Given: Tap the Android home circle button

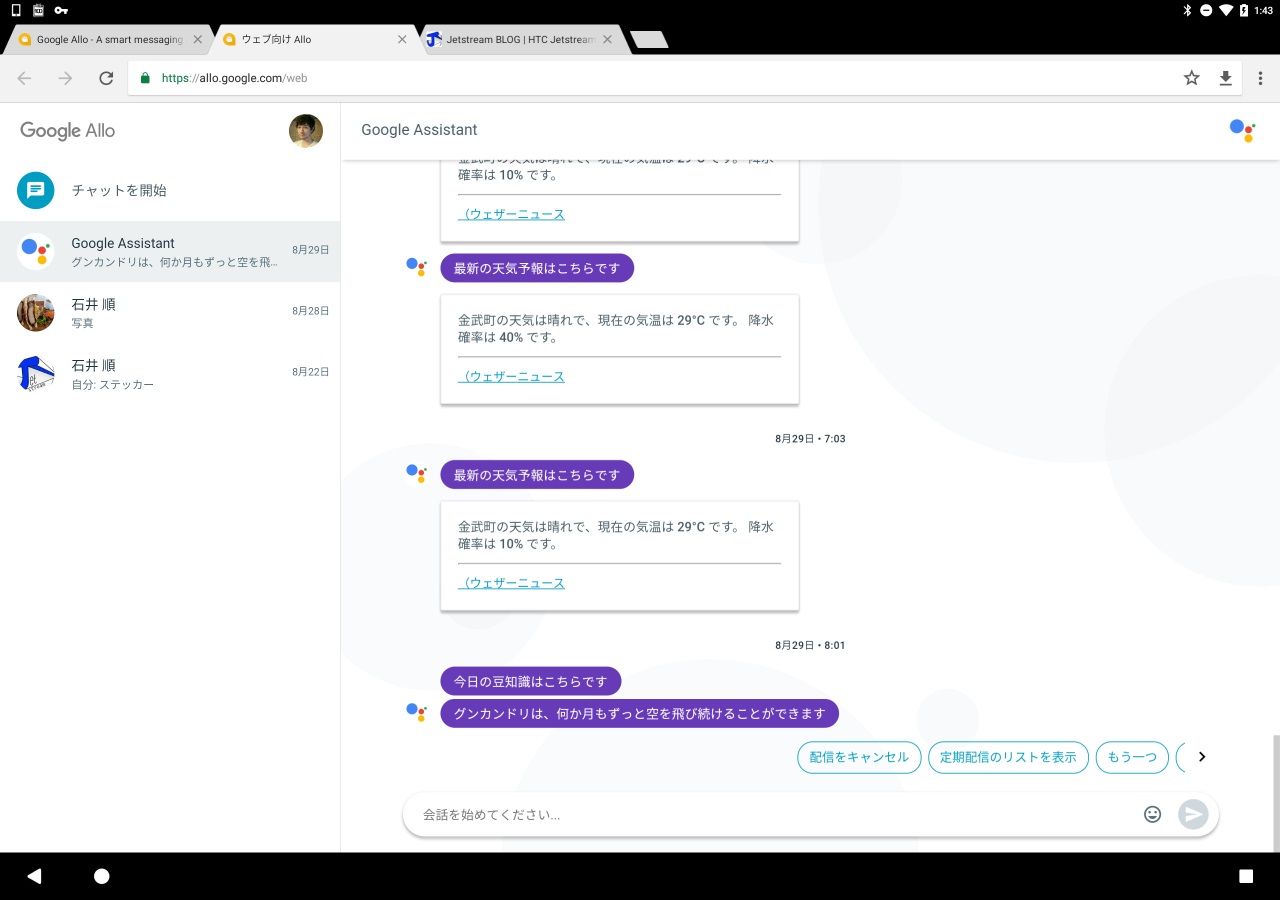Looking at the screenshot, I should click(101, 876).
